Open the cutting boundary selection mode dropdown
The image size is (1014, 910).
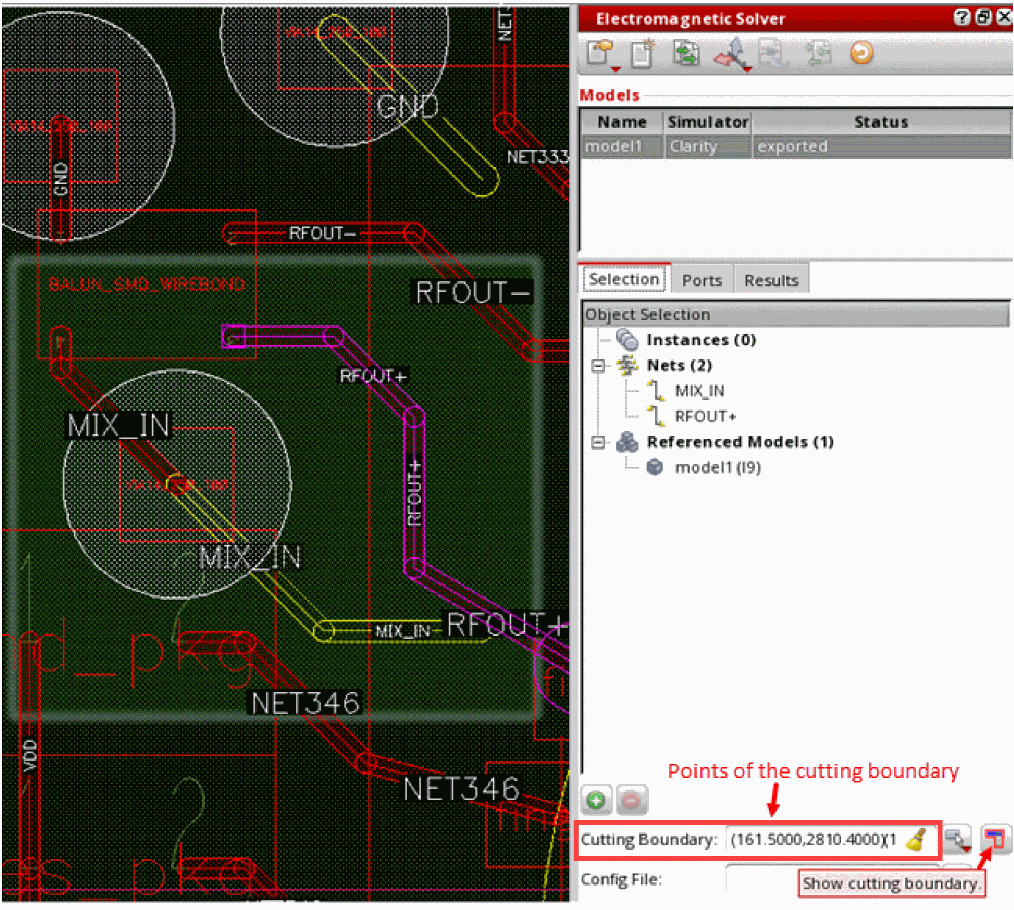point(967,848)
